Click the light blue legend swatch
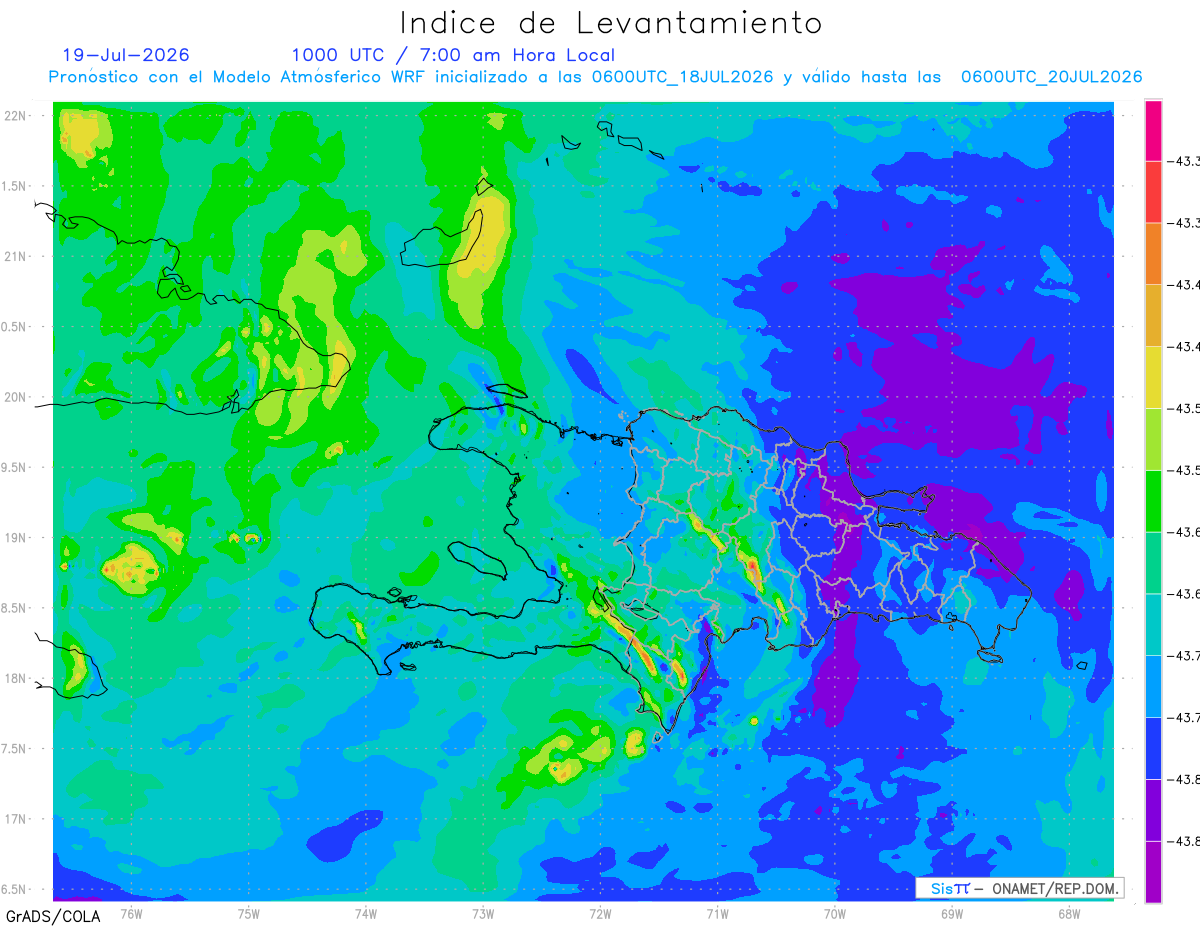 (x=1153, y=686)
